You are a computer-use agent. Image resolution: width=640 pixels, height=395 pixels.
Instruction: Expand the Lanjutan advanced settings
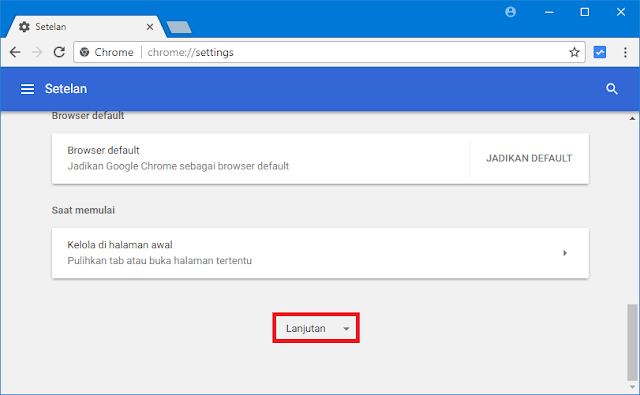coord(316,328)
